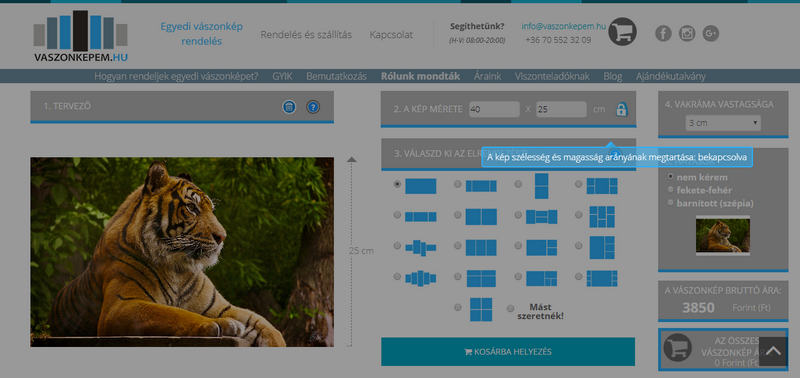Pick the three equal vertical panels layout icon
The height and width of the screenshot is (378, 800).
pyautogui.click(x=481, y=247)
